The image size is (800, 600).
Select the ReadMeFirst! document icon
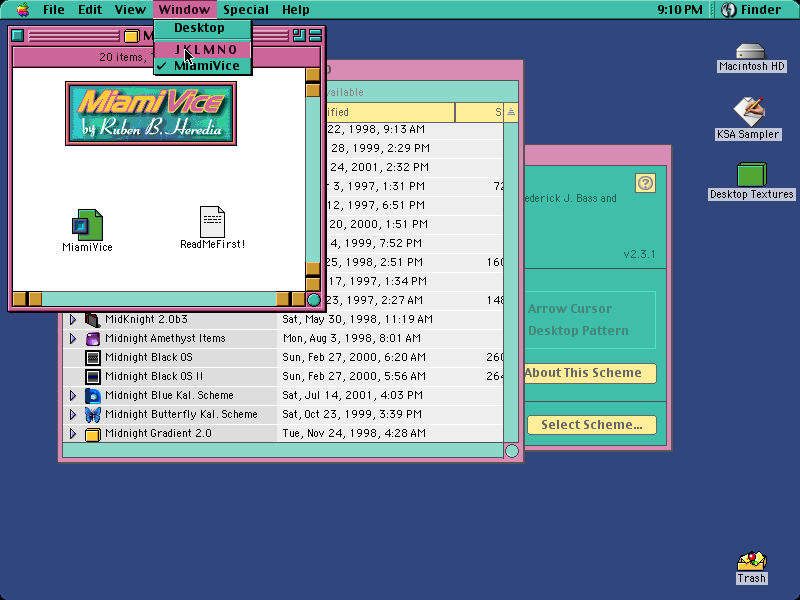pyautogui.click(x=212, y=222)
